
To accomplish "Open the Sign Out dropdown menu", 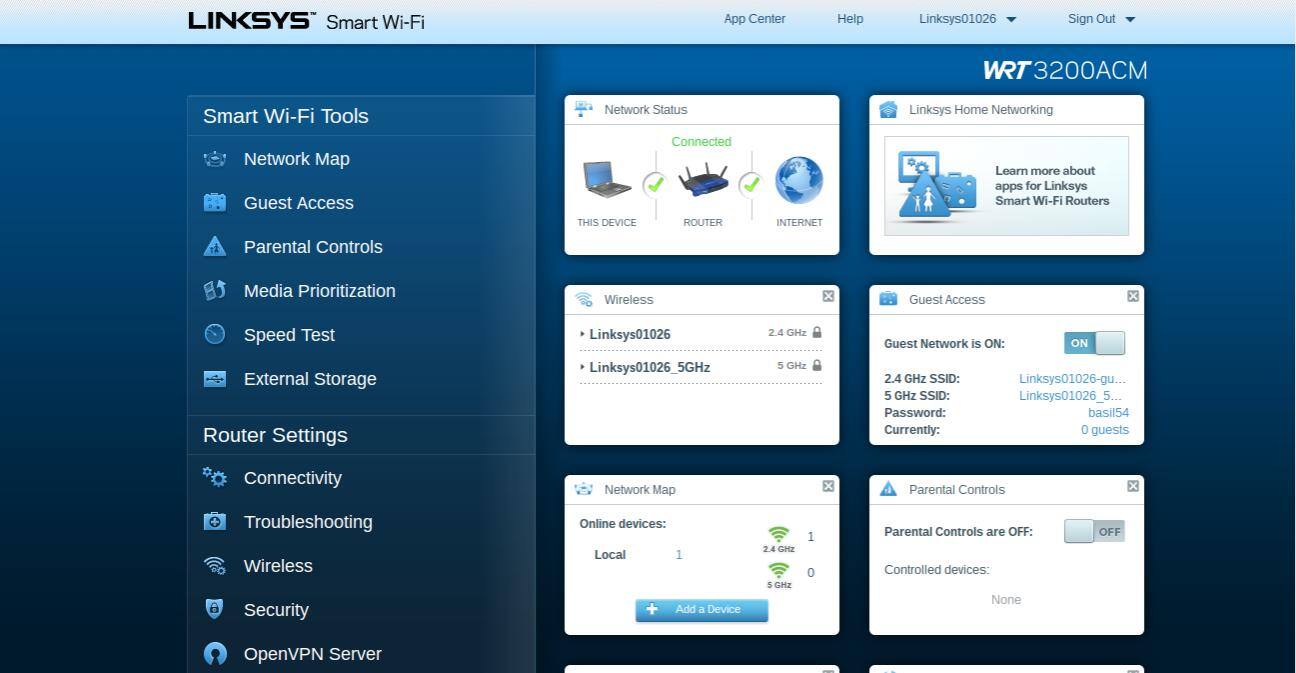I will [x=1101, y=19].
